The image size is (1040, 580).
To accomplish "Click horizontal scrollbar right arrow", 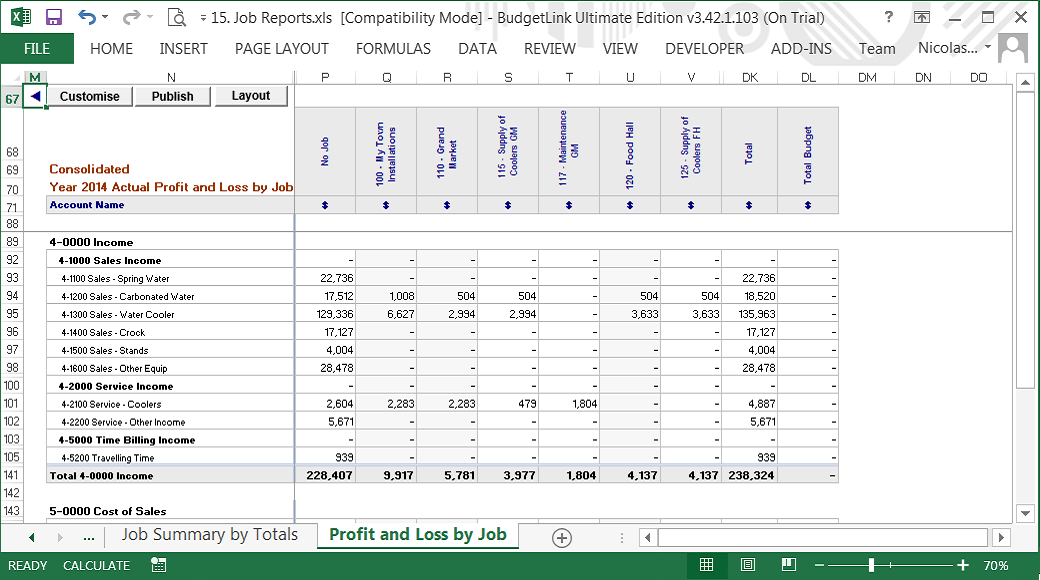I will coord(1001,538).
